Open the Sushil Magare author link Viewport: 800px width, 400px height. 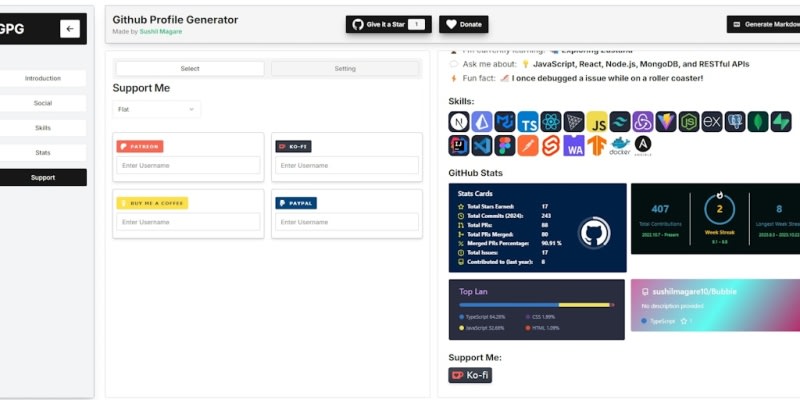[x=161, y=32]
